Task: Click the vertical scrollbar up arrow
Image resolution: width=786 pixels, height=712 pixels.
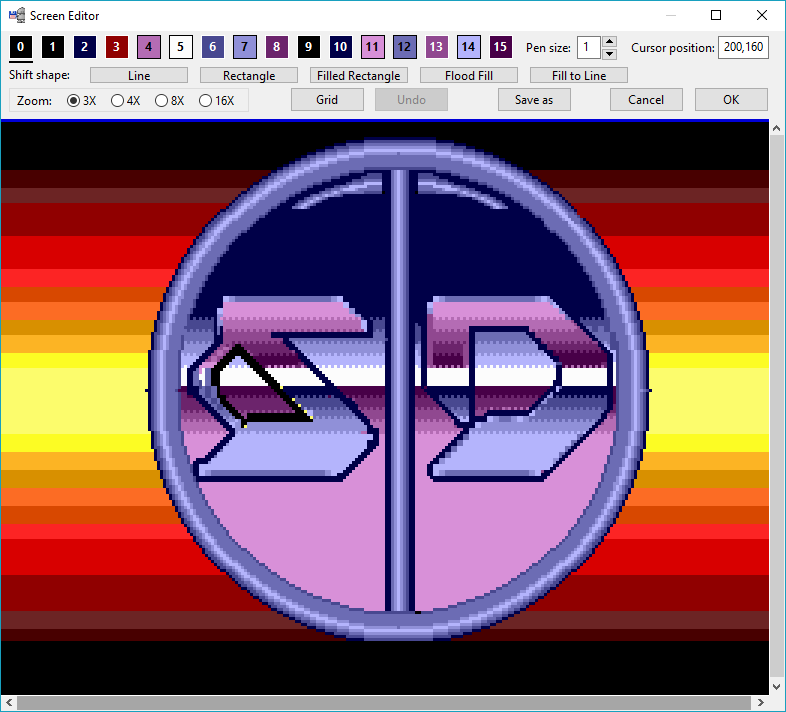Action: click(776, 128)
